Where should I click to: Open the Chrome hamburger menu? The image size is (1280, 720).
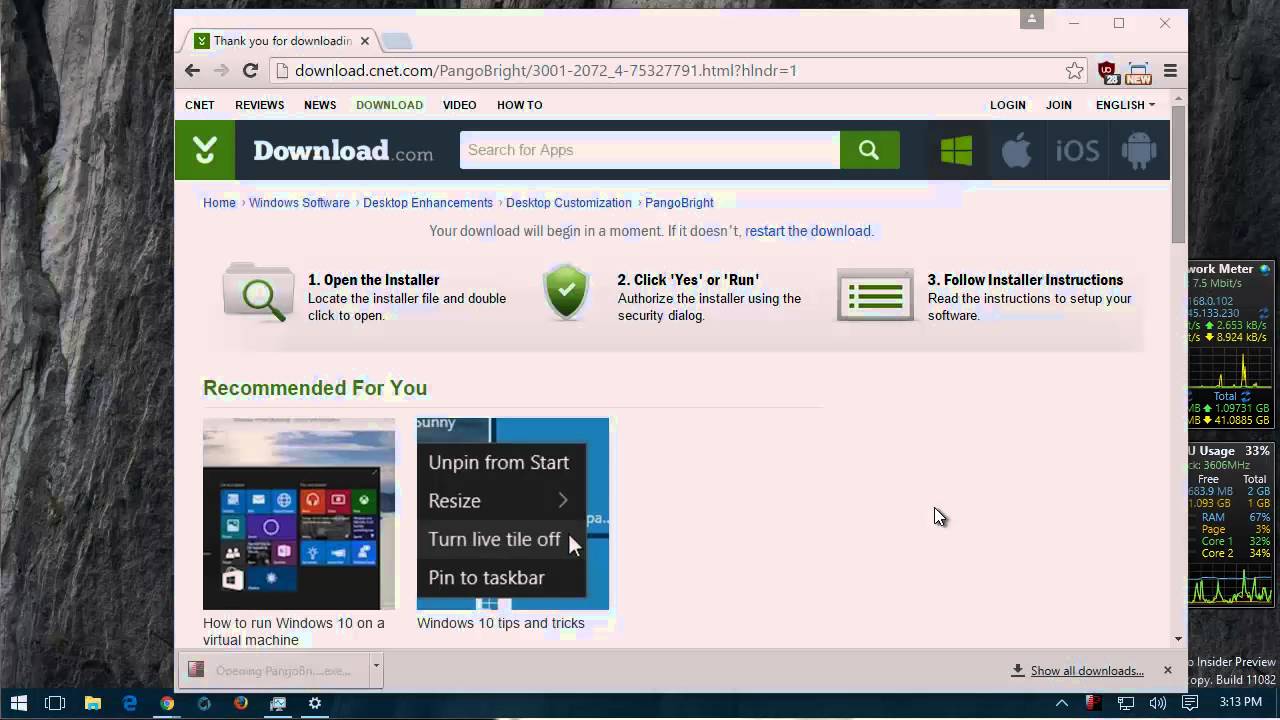(x=1170, y=71)
